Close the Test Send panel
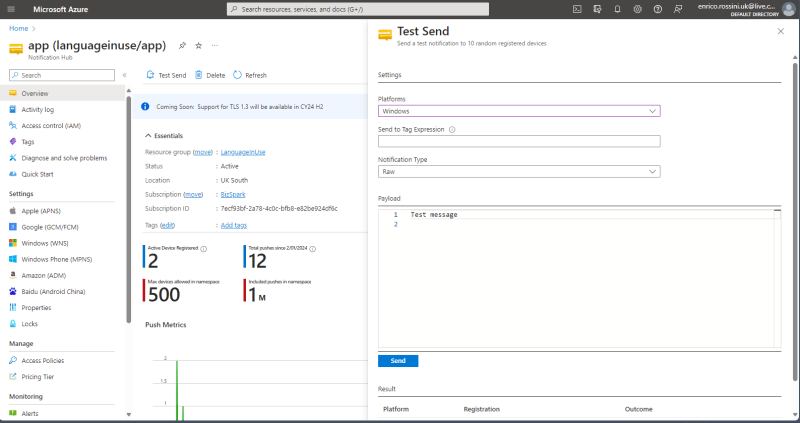This screenshot has width=800, height=423. (x=781, y=32)
